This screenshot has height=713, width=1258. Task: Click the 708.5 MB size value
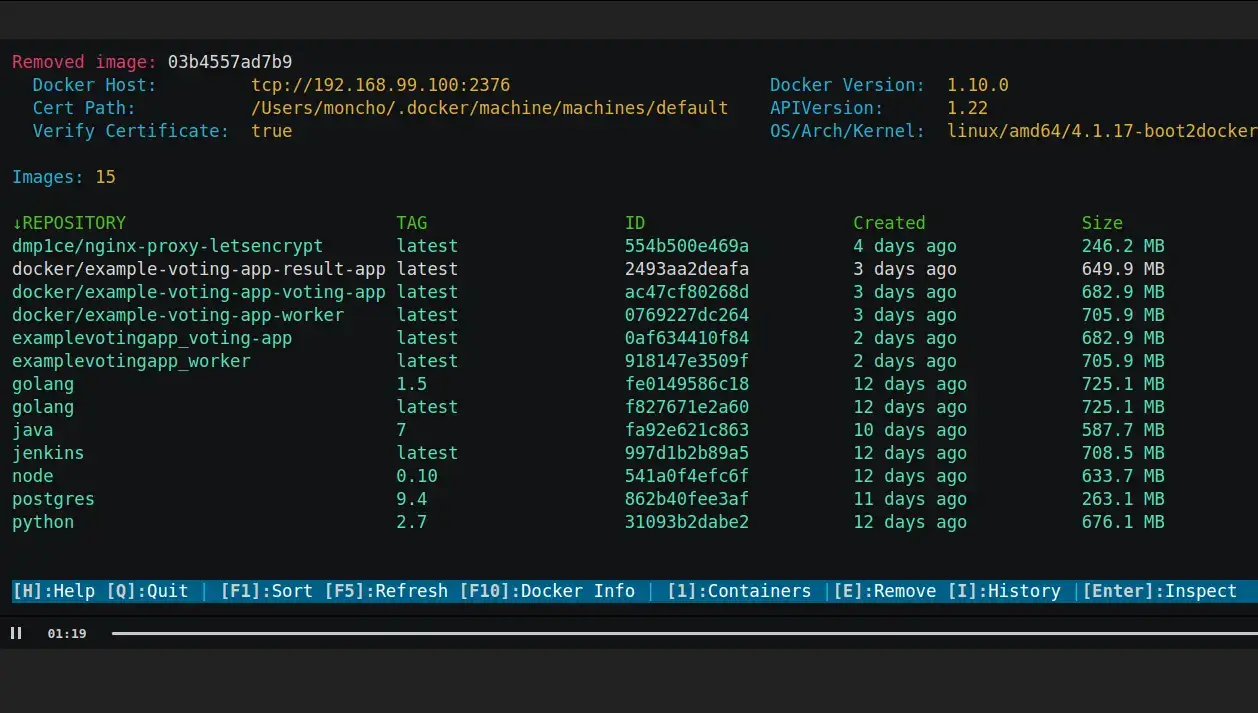(x=1123, y=453)
